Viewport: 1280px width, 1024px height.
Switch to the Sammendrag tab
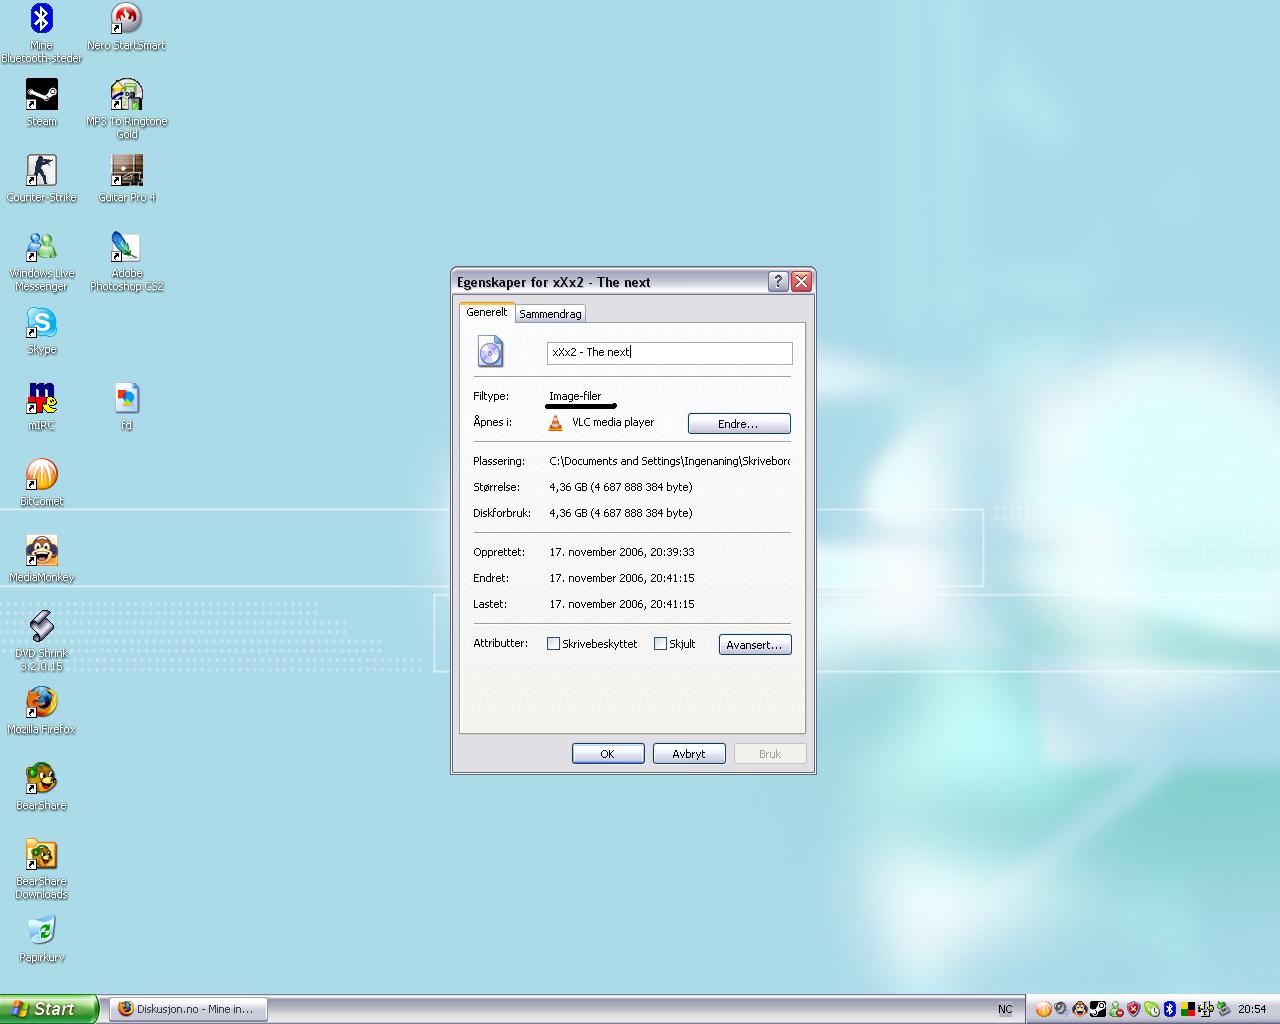point(550,314)
